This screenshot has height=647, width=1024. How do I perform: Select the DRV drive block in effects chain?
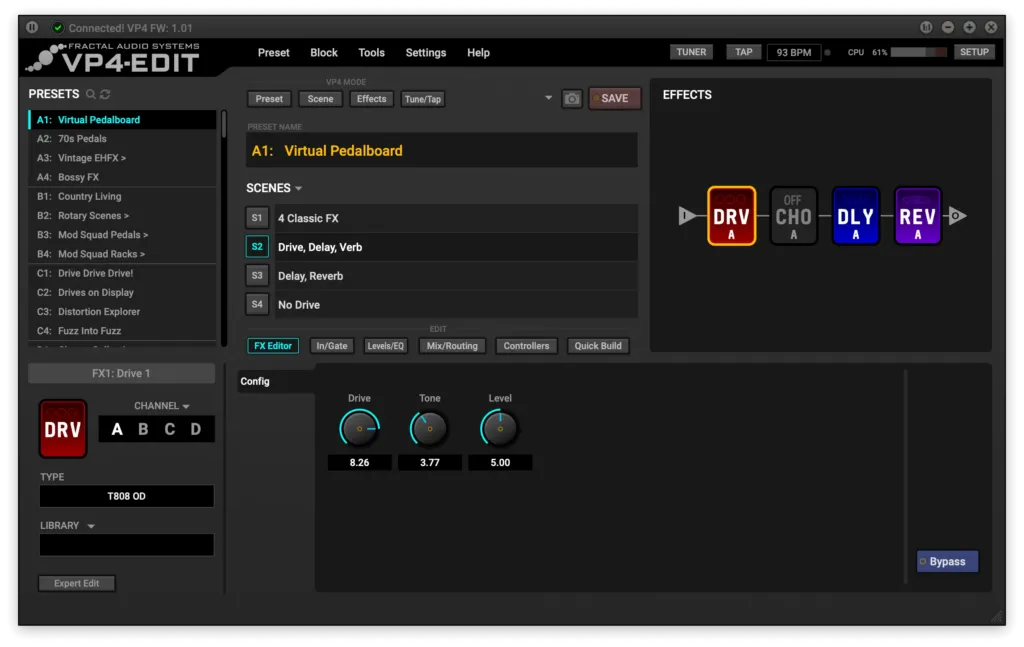731,216
